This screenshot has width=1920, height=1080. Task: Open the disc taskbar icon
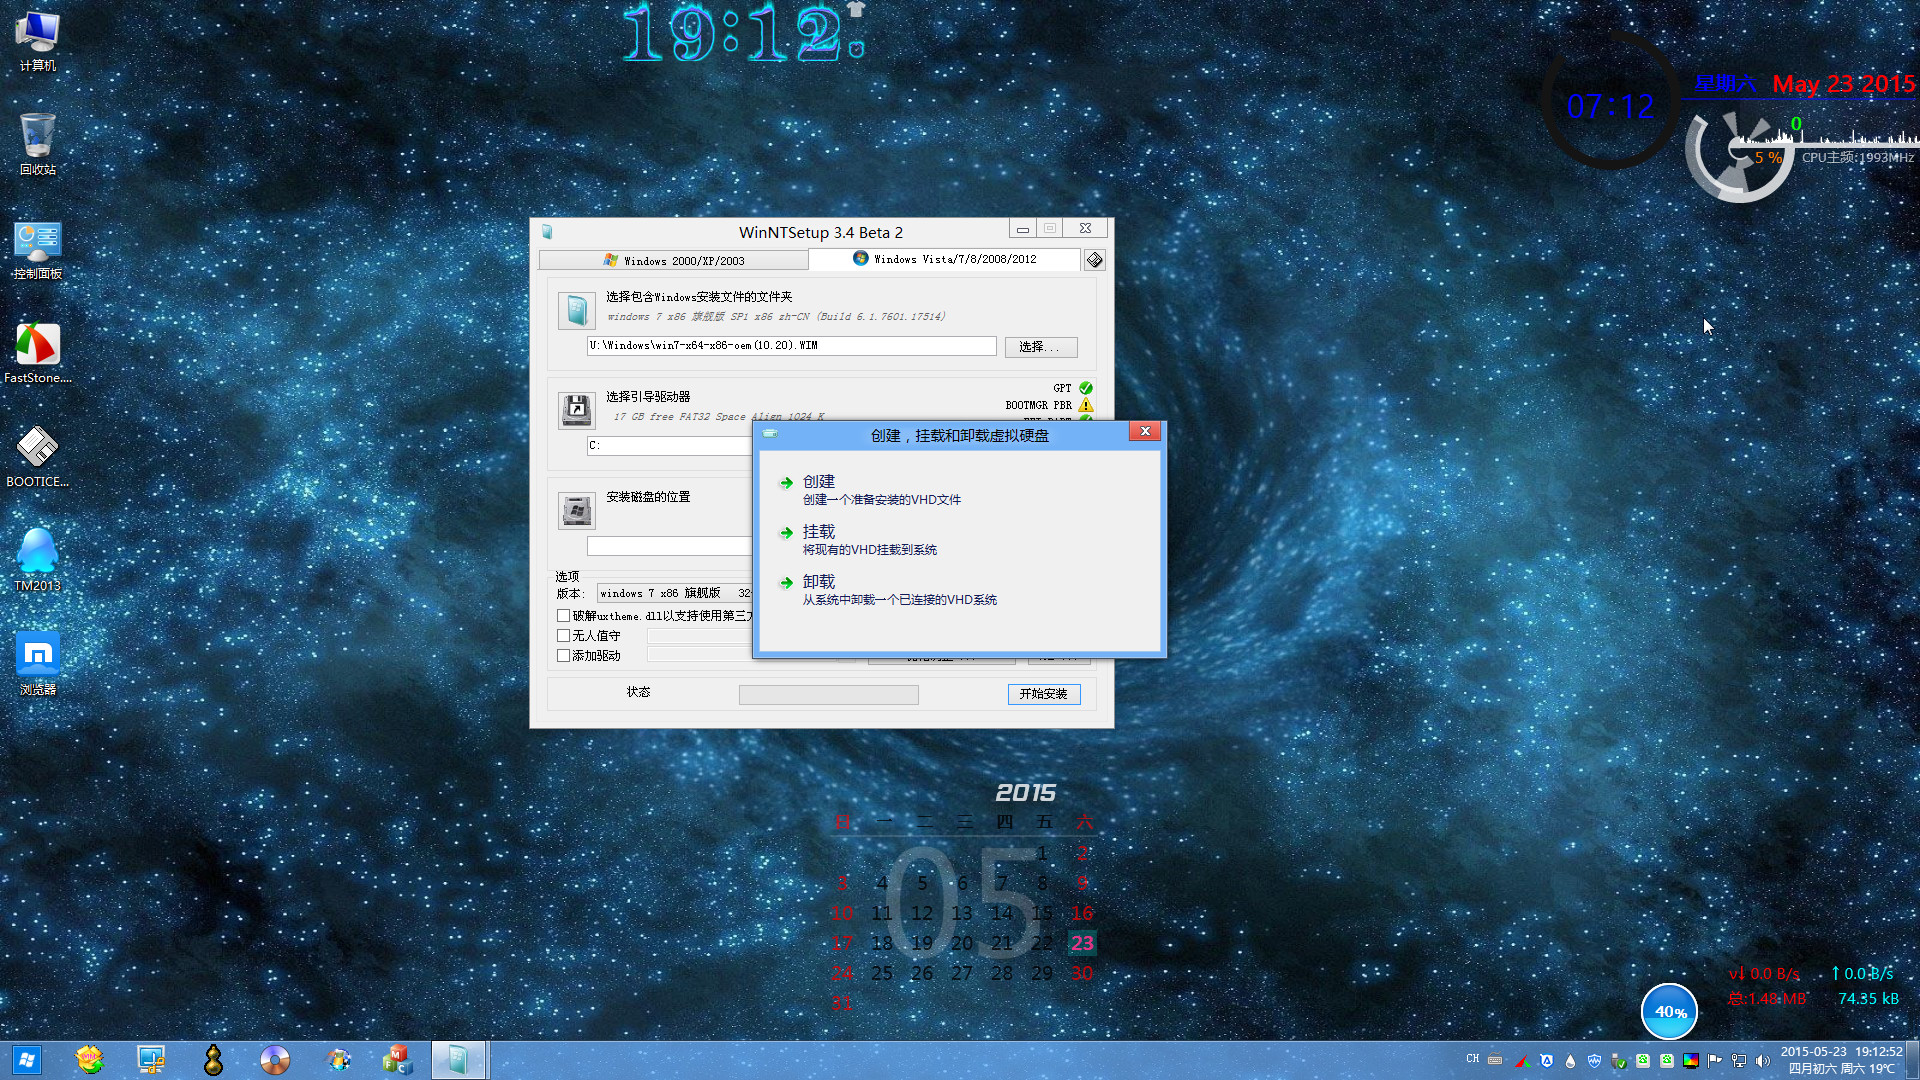274,1060
